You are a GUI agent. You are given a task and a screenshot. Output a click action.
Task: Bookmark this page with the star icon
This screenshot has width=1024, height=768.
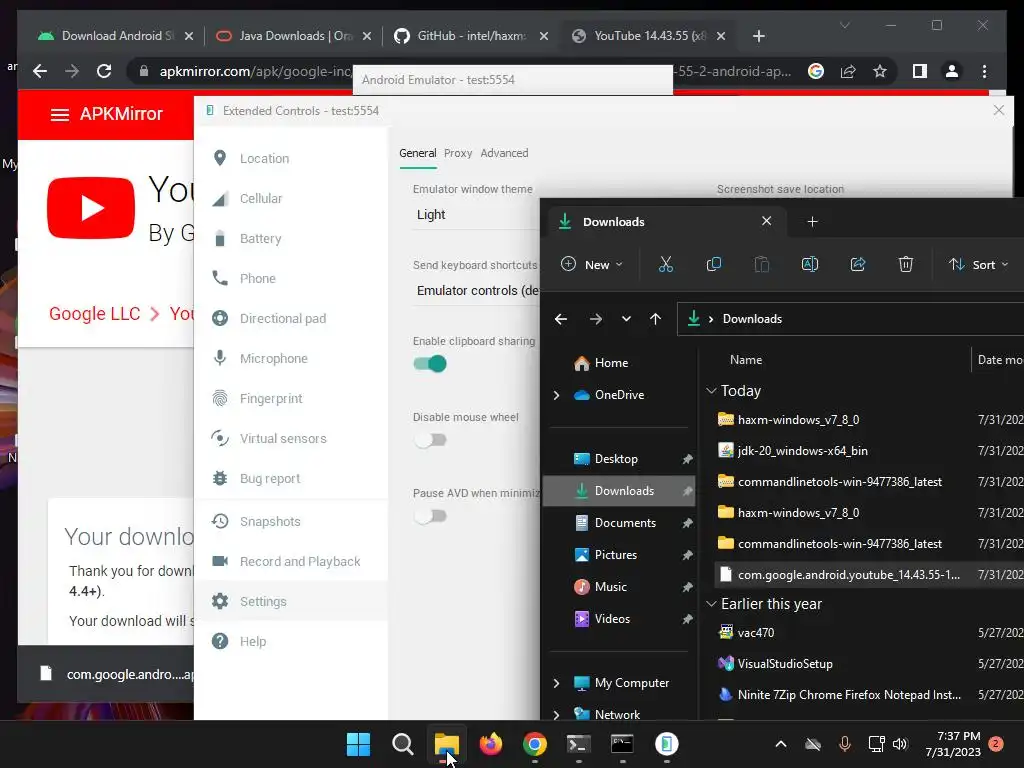(x=880, y=71)
